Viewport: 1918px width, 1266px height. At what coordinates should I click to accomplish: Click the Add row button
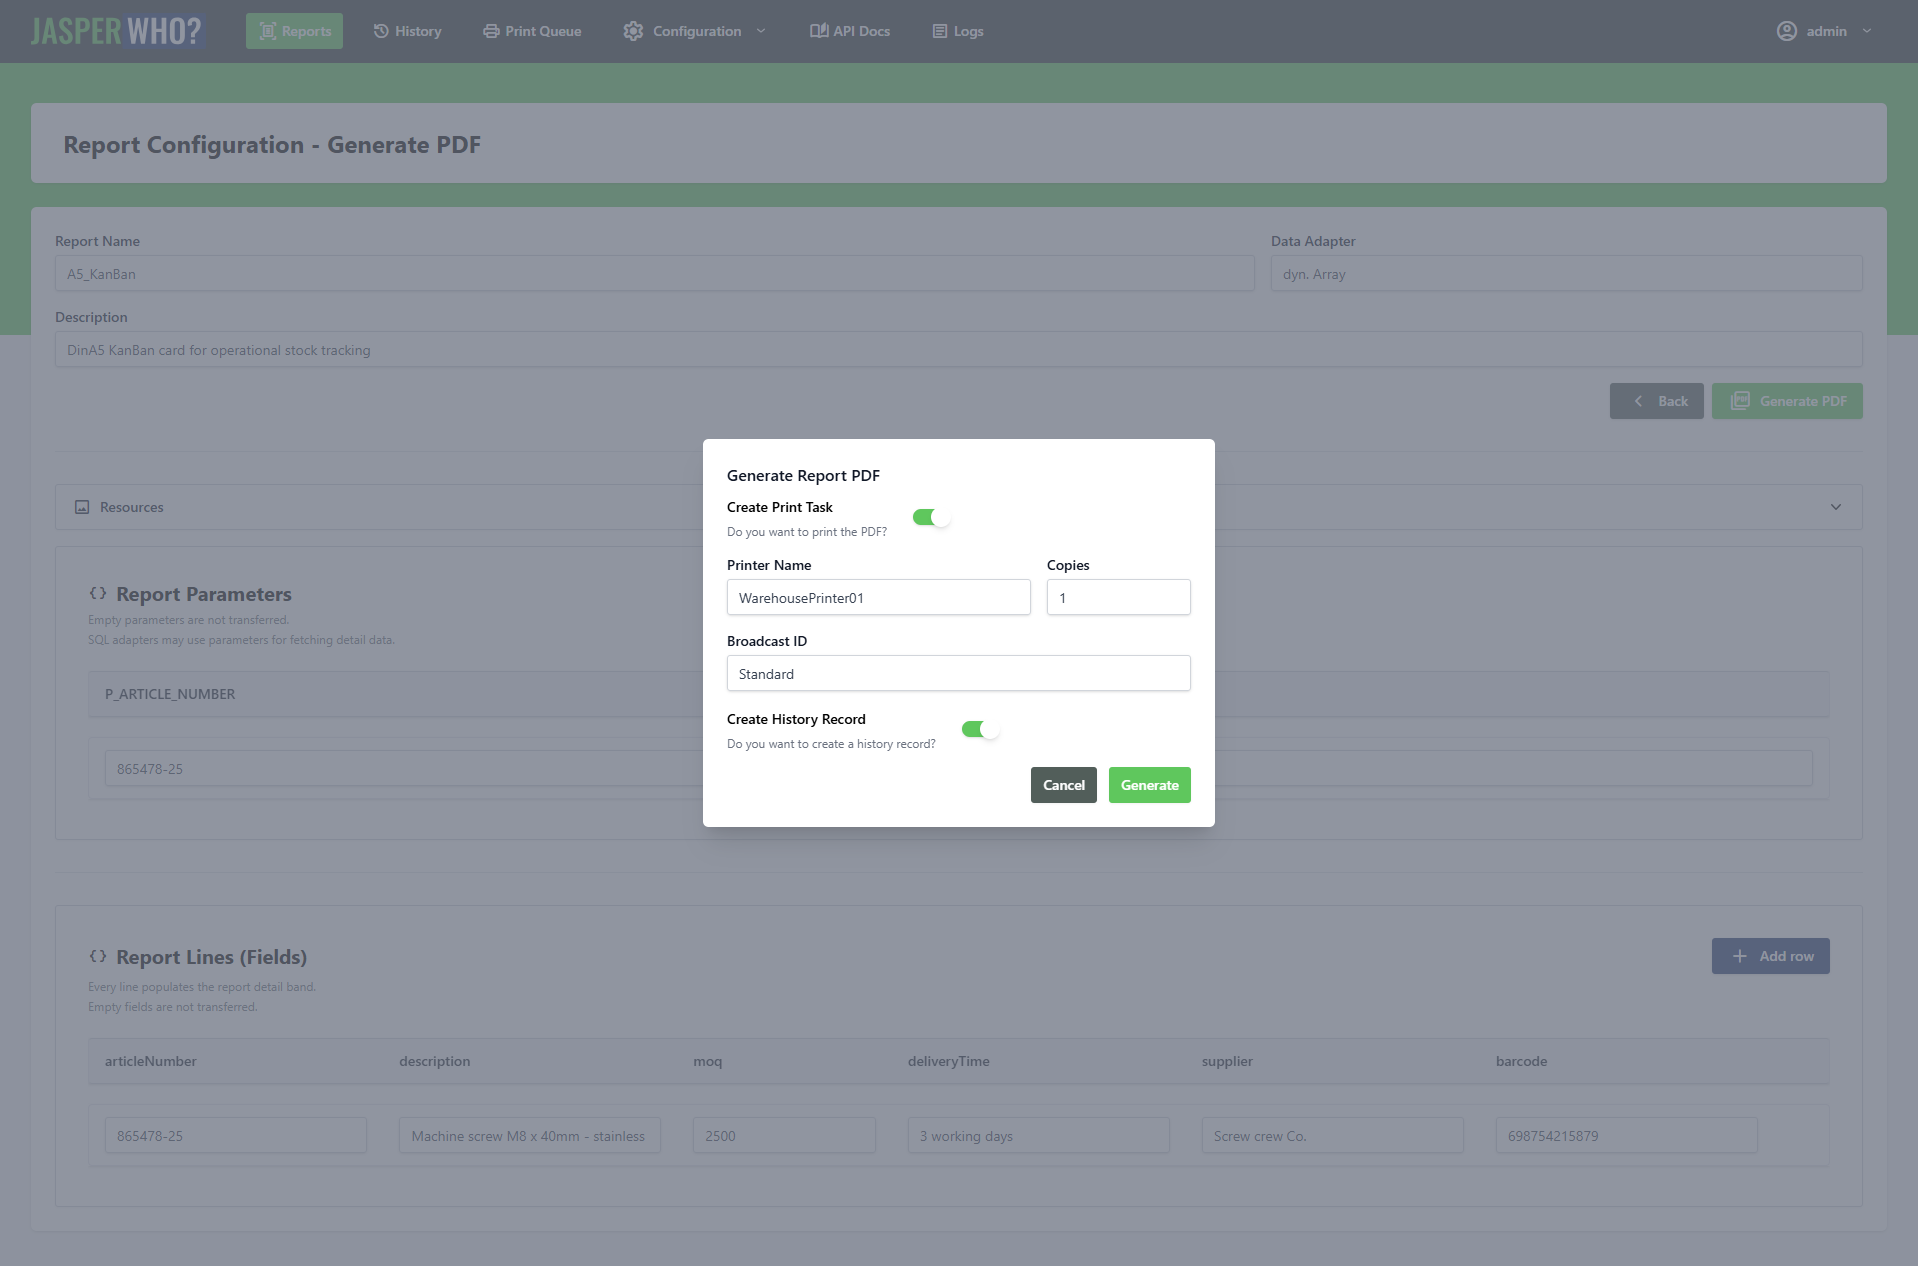1770,956
